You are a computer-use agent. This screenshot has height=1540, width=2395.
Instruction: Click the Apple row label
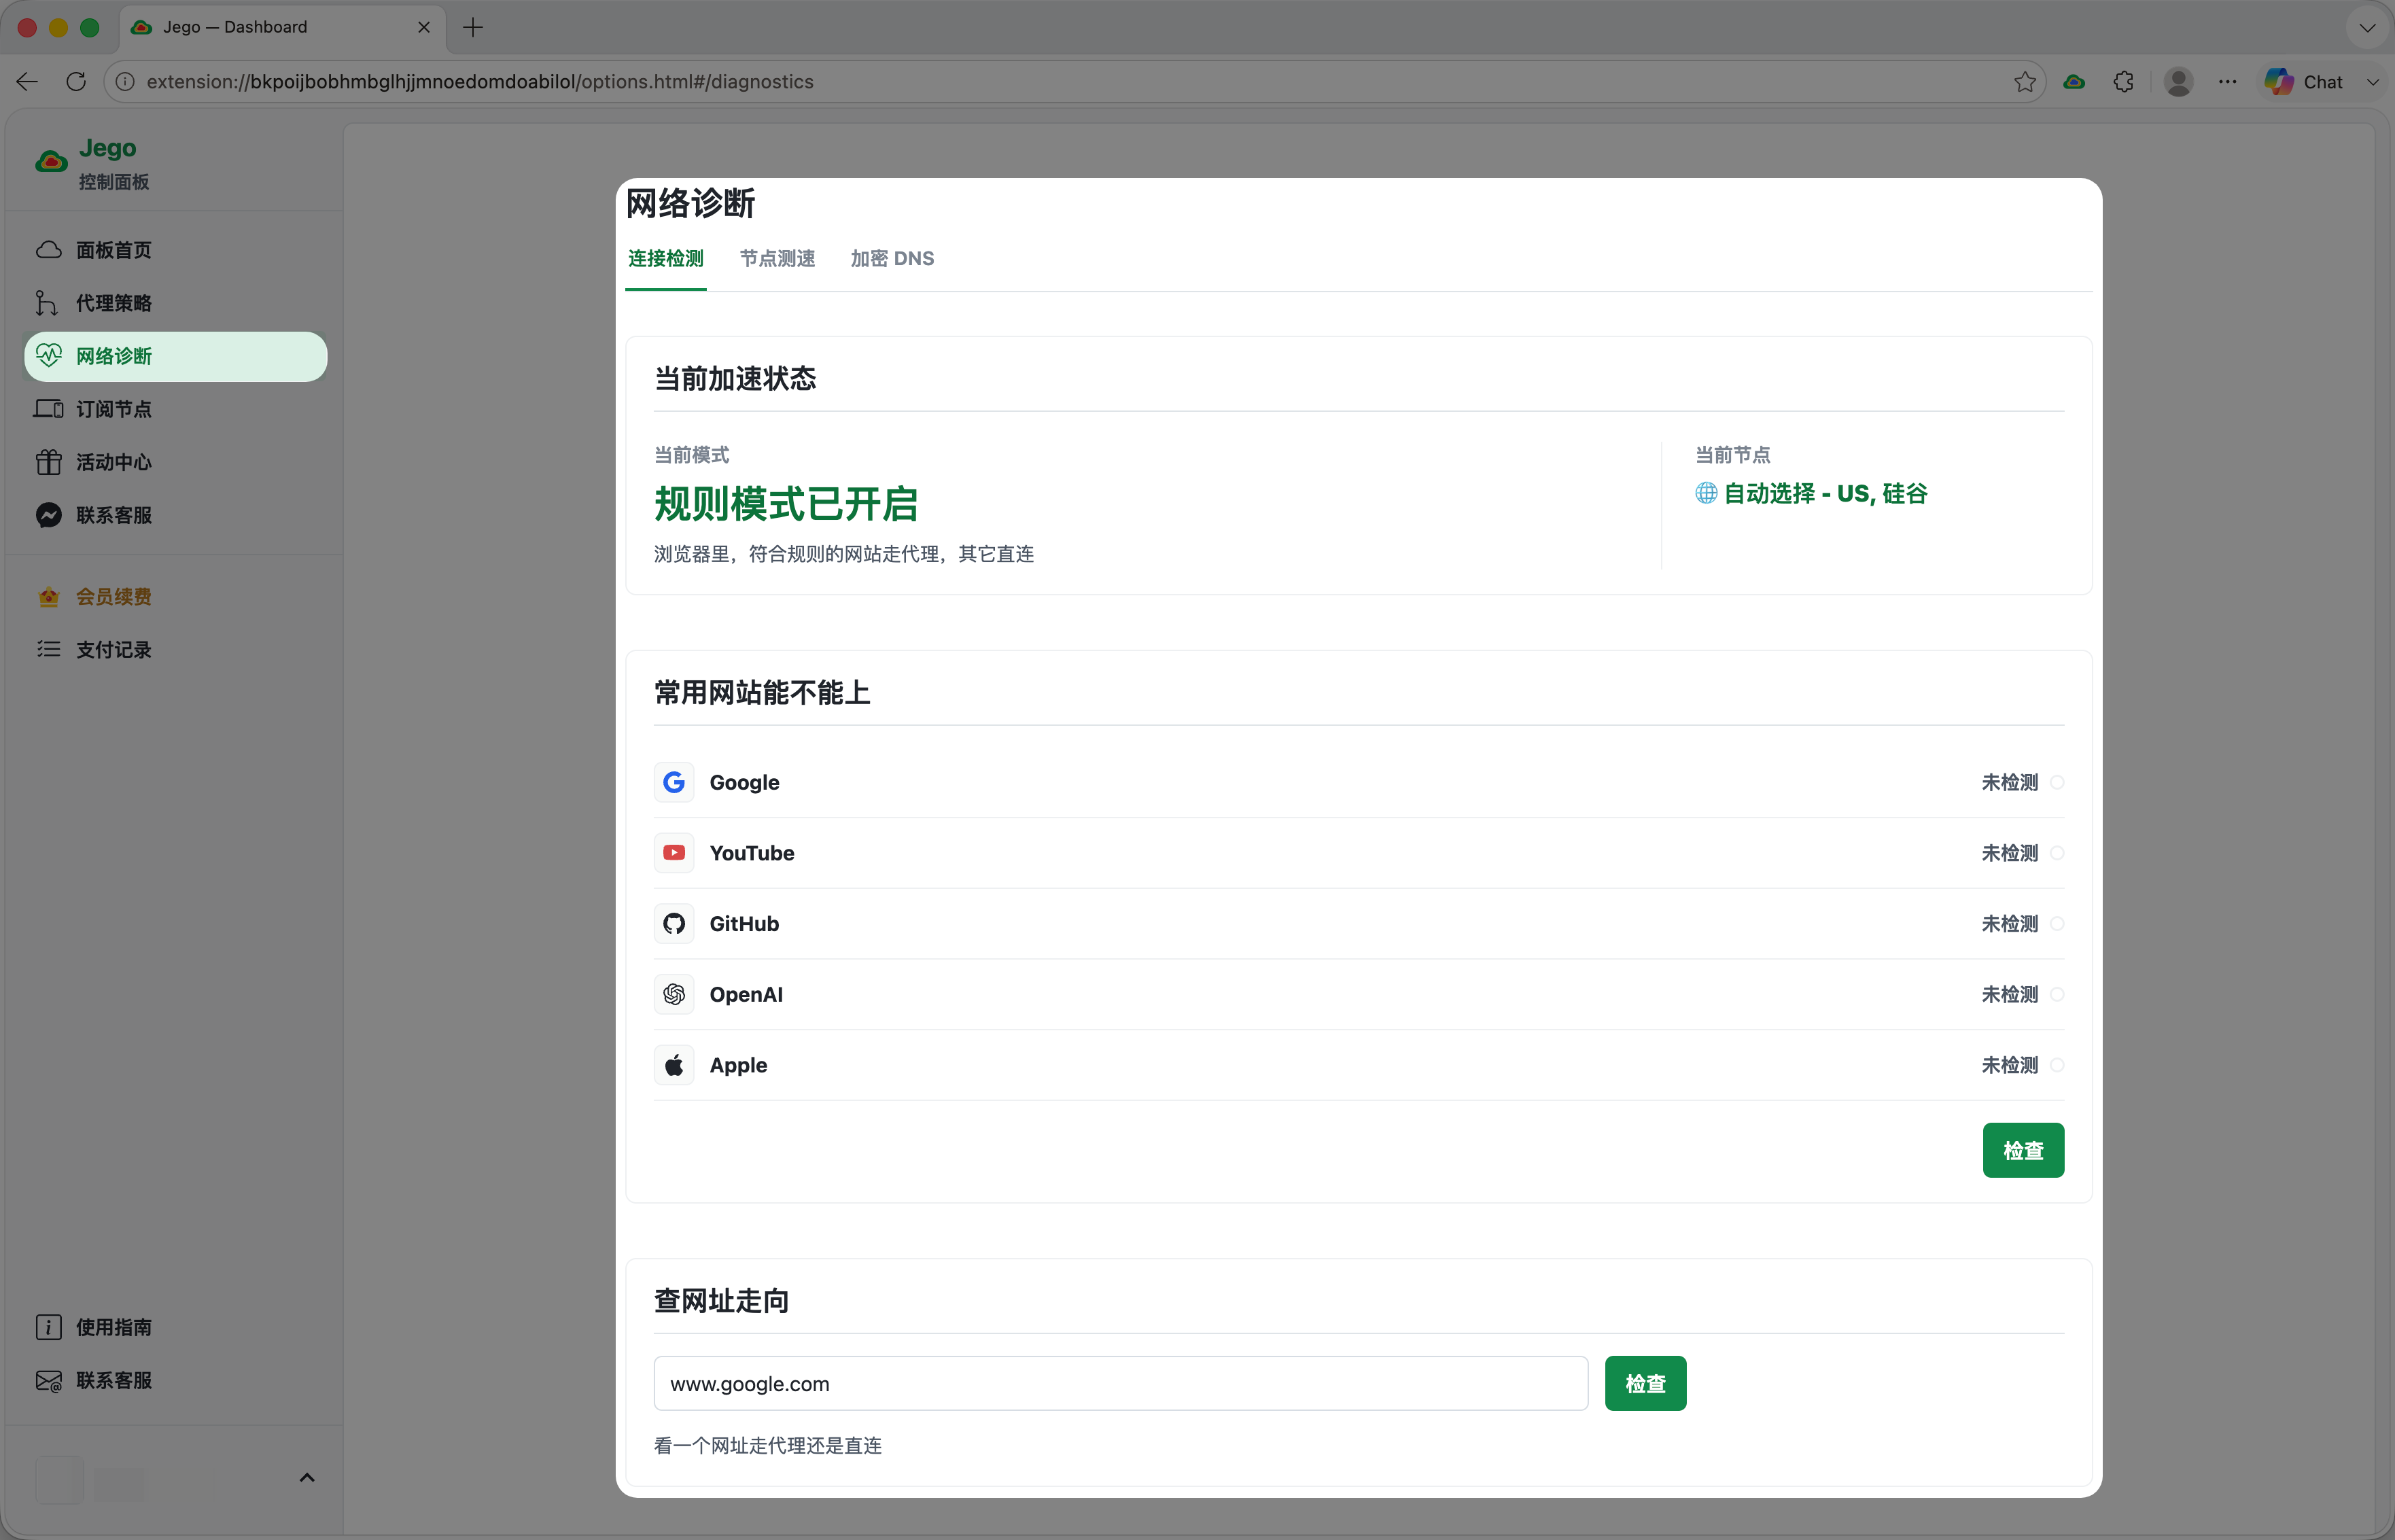738,1065
